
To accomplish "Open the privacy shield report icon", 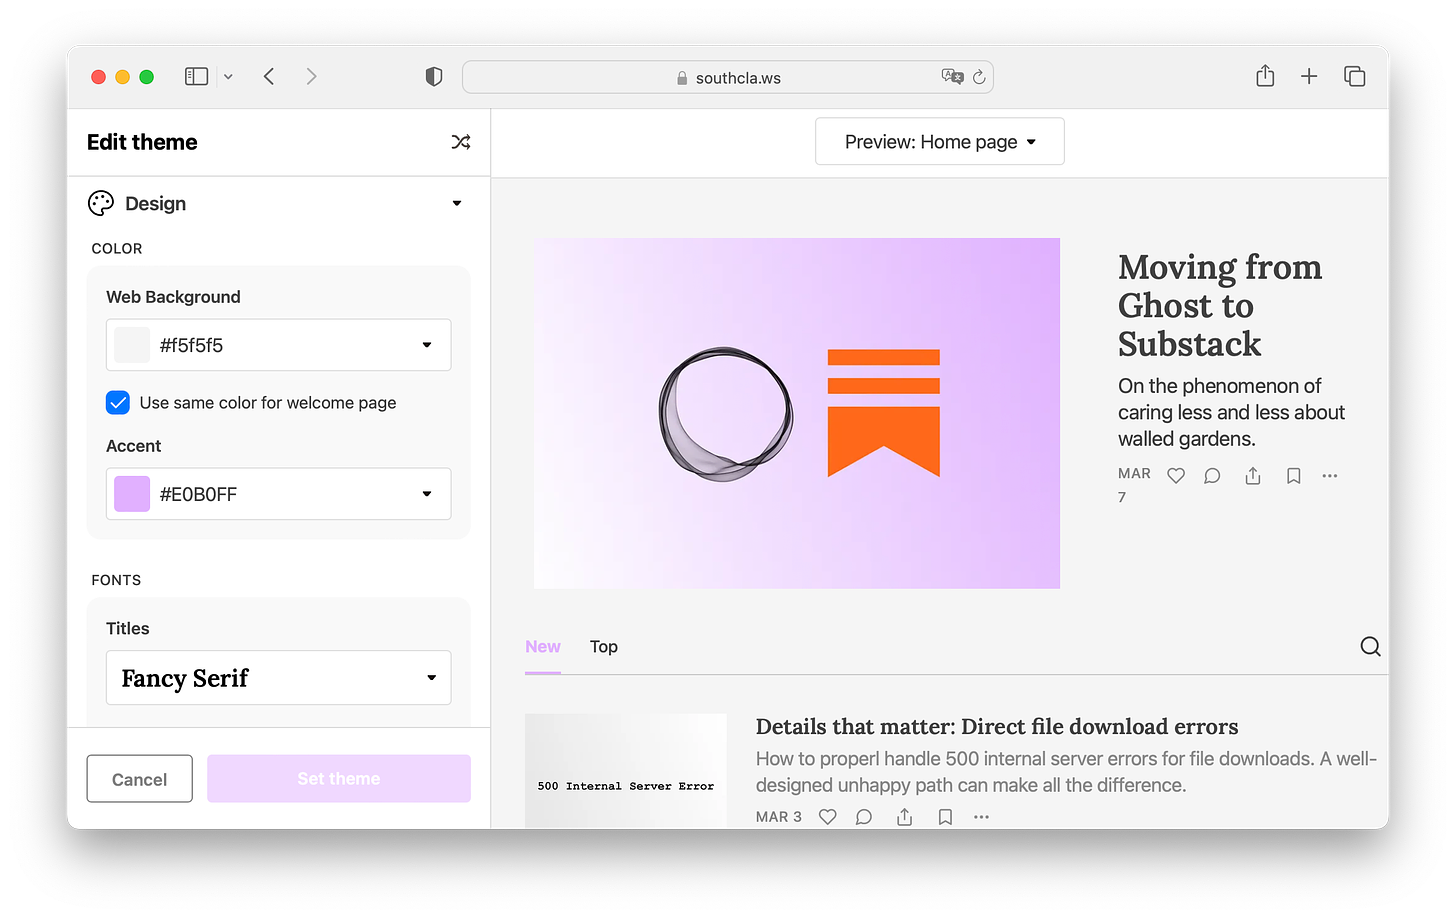I will click(x=434, y=77).
